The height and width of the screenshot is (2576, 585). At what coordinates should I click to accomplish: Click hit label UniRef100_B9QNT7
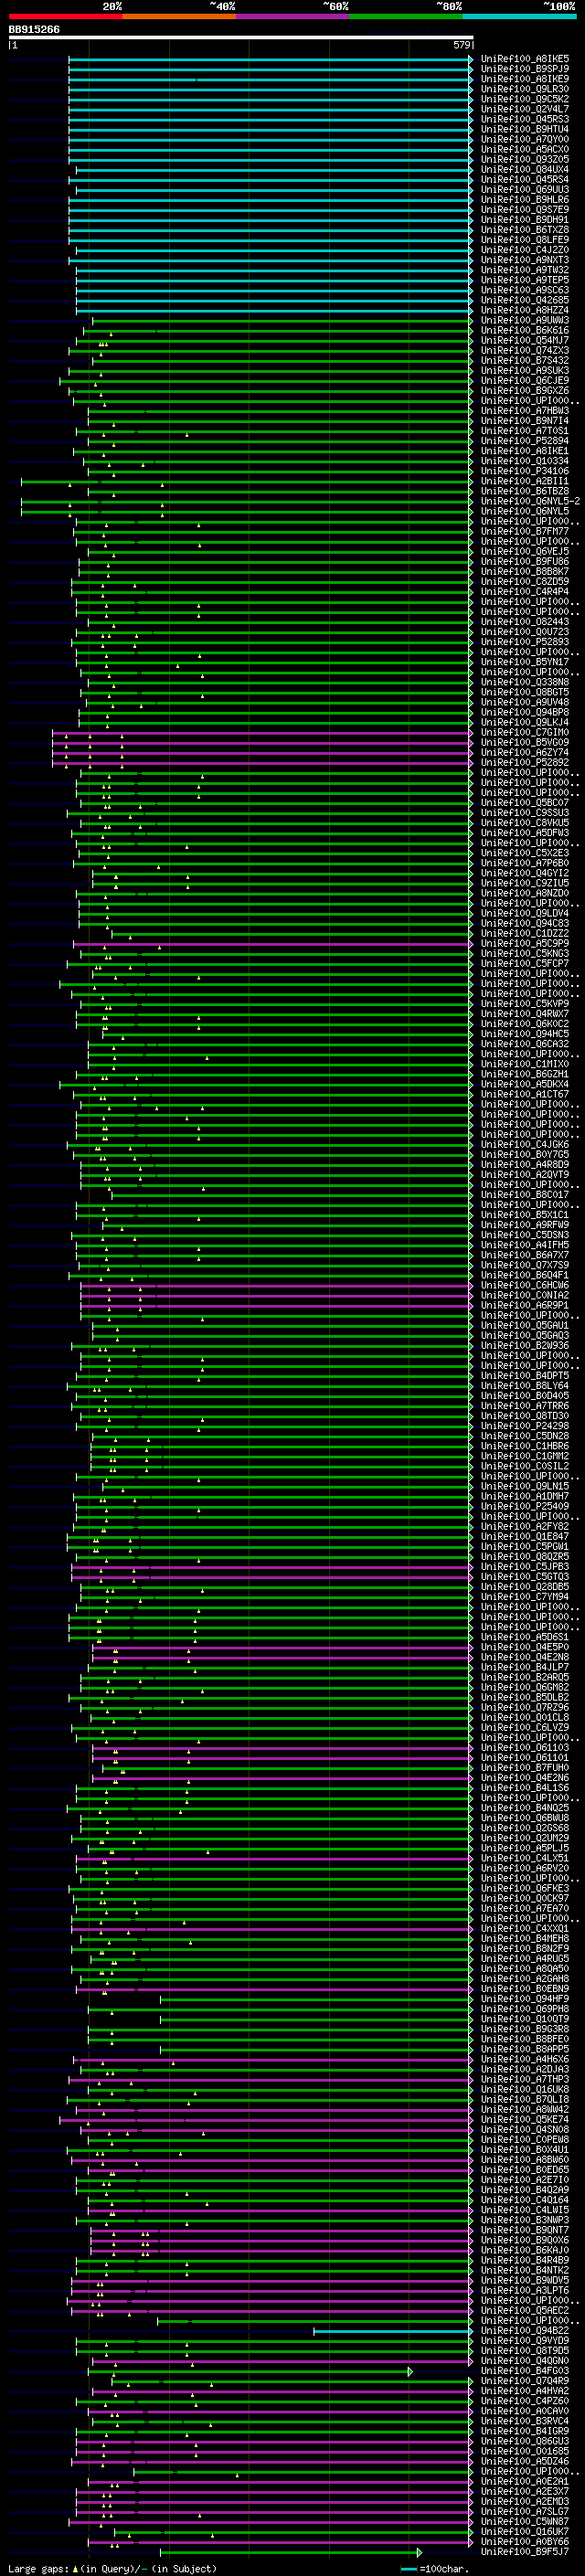[x=525, y=2230]
